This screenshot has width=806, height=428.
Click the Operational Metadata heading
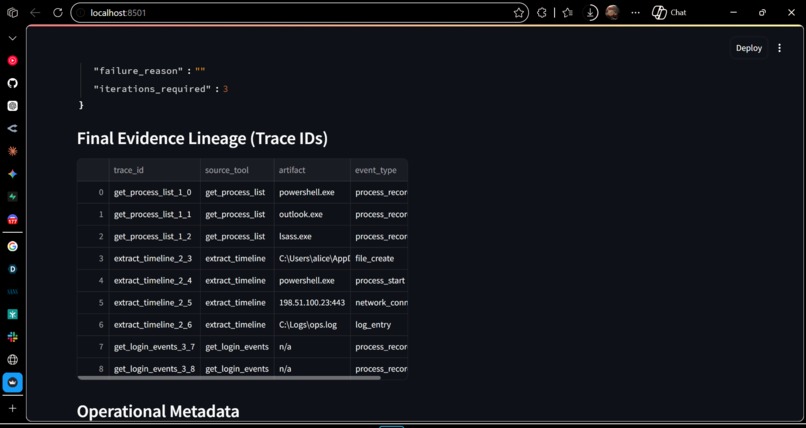(x=158, y=411)
